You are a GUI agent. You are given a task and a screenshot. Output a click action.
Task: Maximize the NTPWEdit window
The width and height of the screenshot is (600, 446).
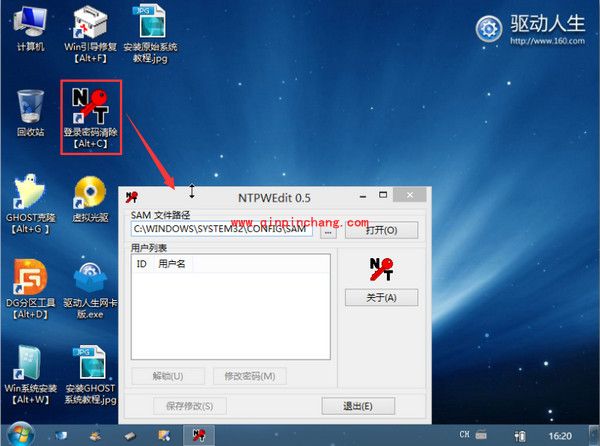point(383,195)
